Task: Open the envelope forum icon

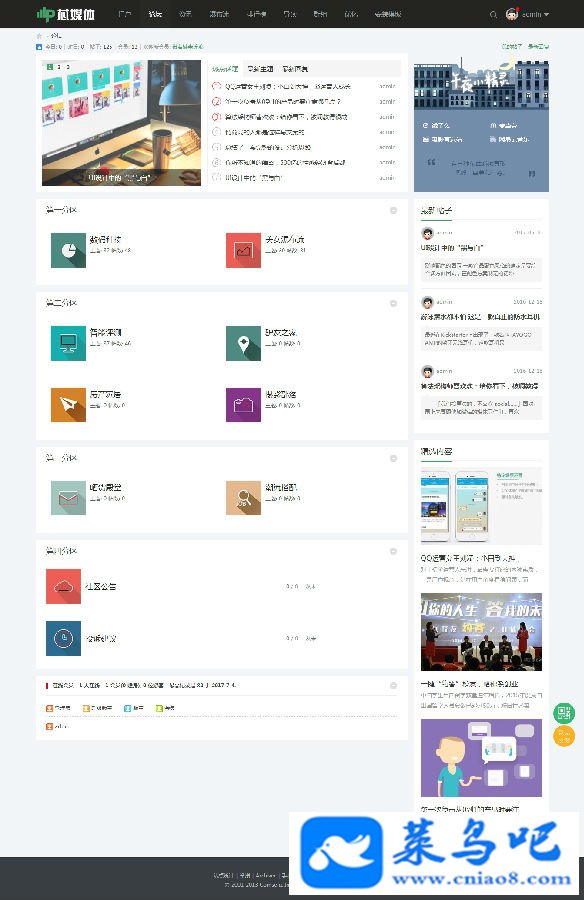Action: (x=68, y=498)
